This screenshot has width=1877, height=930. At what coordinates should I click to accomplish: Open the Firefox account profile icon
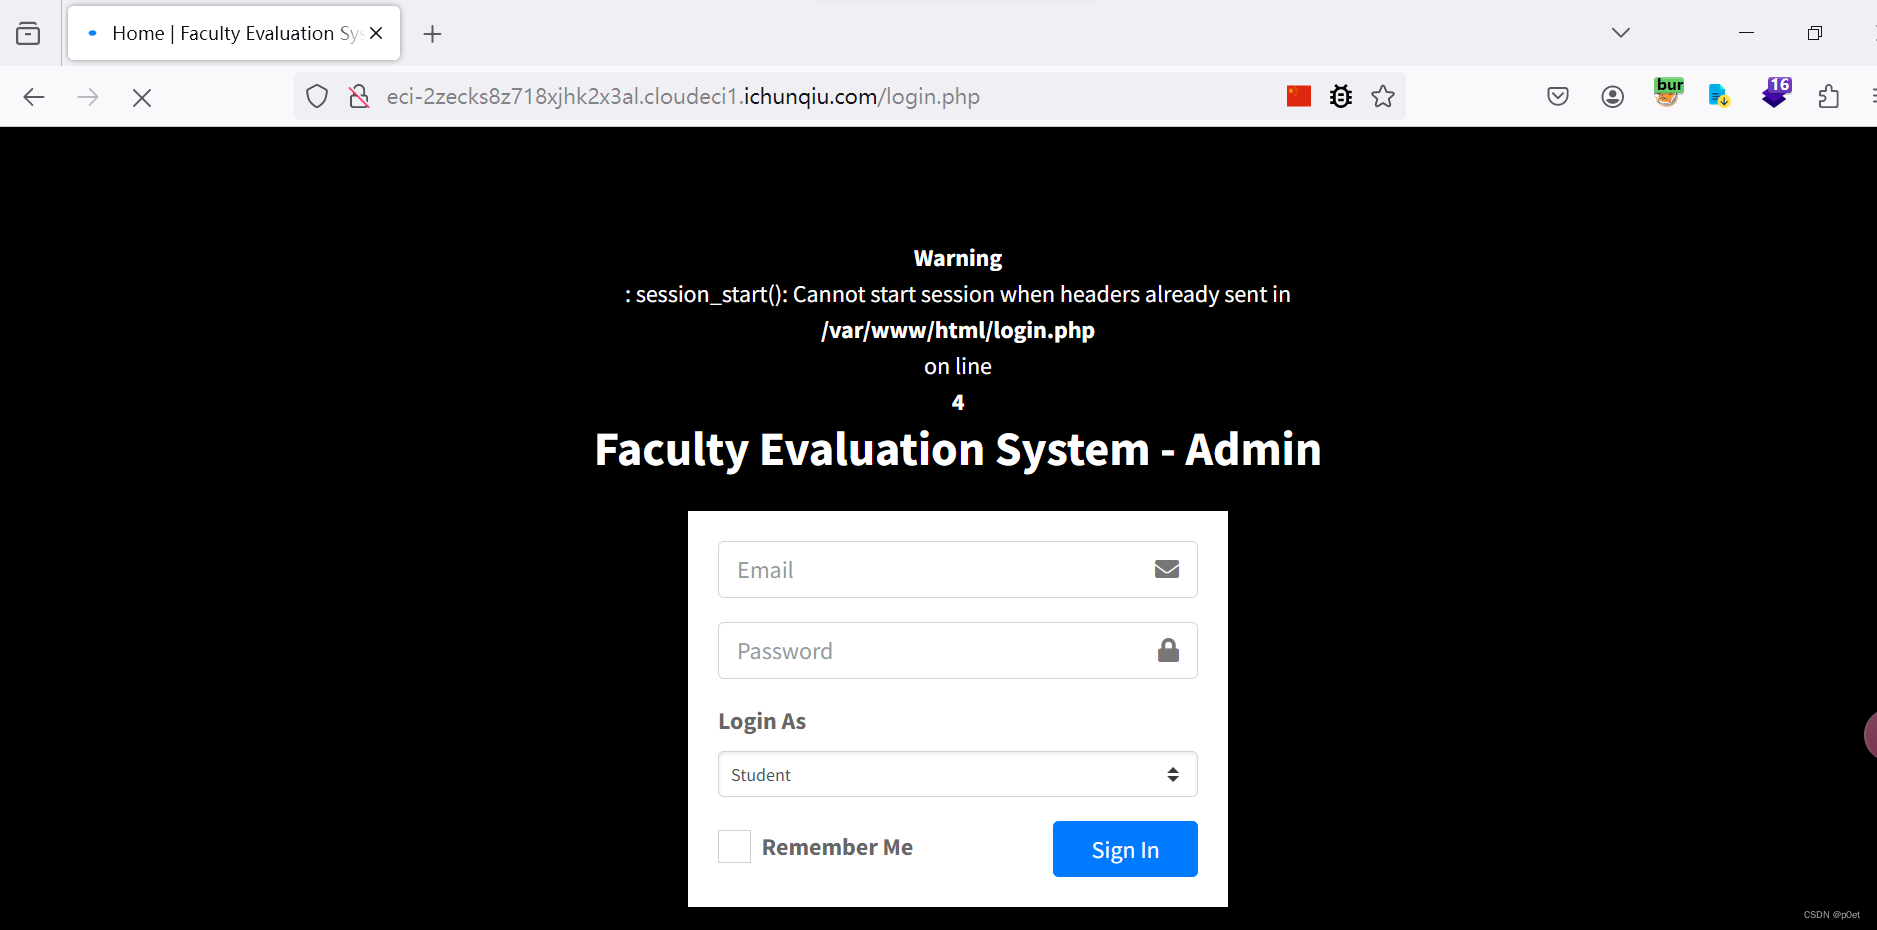point(1612,96)
